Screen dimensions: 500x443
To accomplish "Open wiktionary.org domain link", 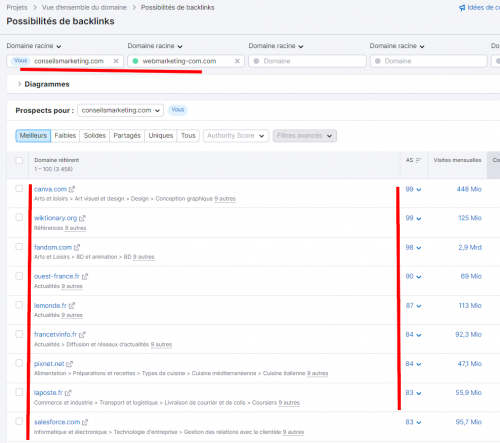I will point(55,218).
